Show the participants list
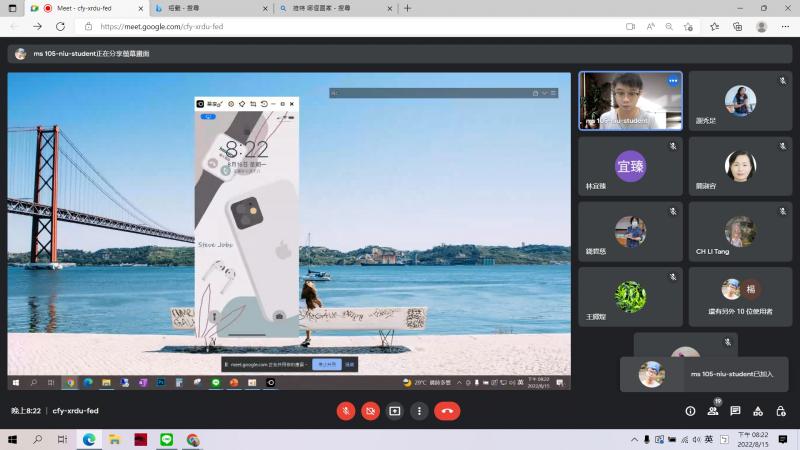This screenshot has height=450, width=800. pyautogui.click(x=713, y=411)
